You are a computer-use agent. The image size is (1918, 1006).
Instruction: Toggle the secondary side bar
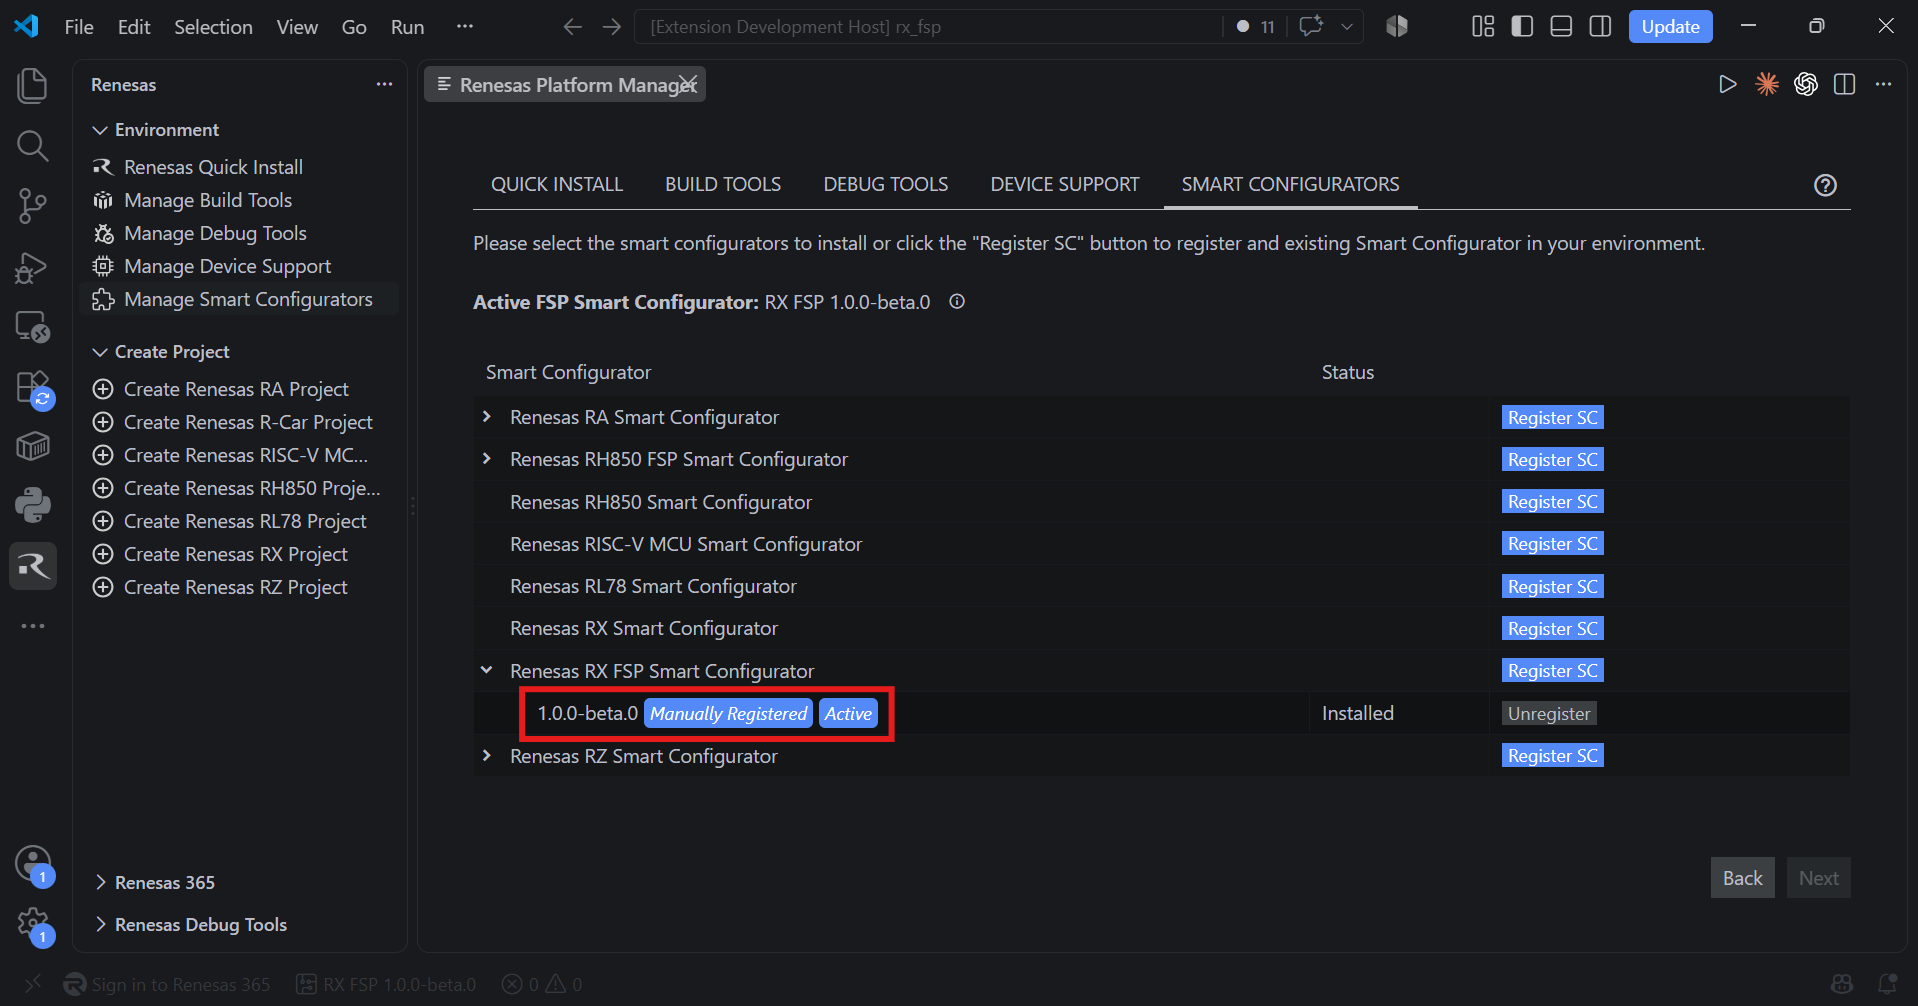coord(1600,27)
